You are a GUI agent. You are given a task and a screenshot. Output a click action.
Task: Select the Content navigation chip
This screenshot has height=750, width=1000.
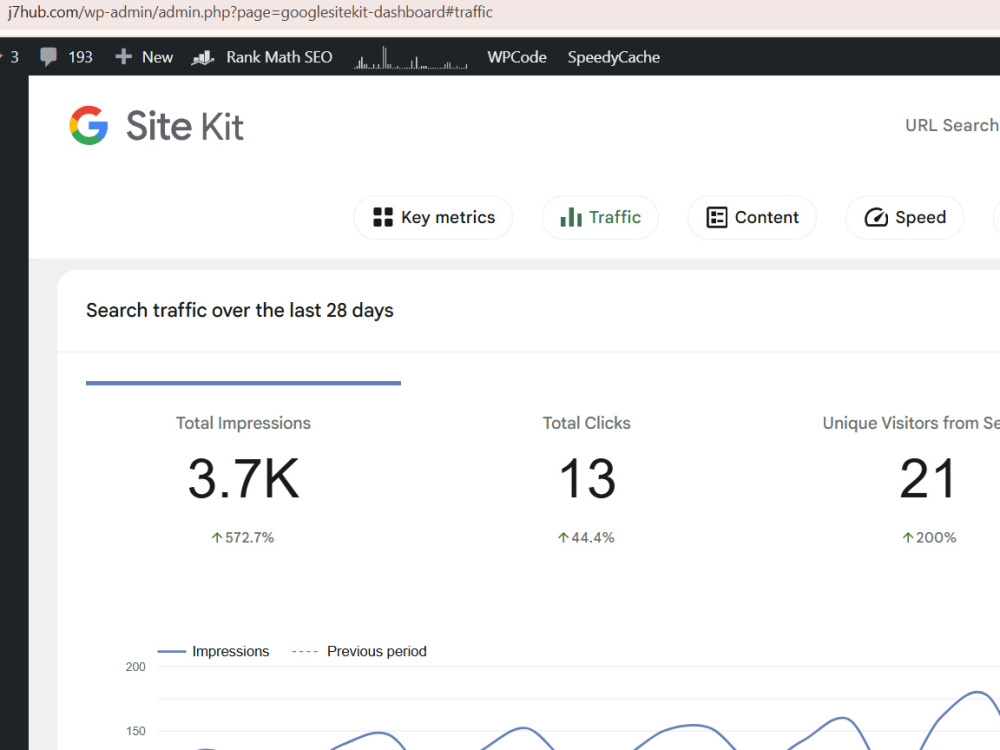[x=752, y=217]
